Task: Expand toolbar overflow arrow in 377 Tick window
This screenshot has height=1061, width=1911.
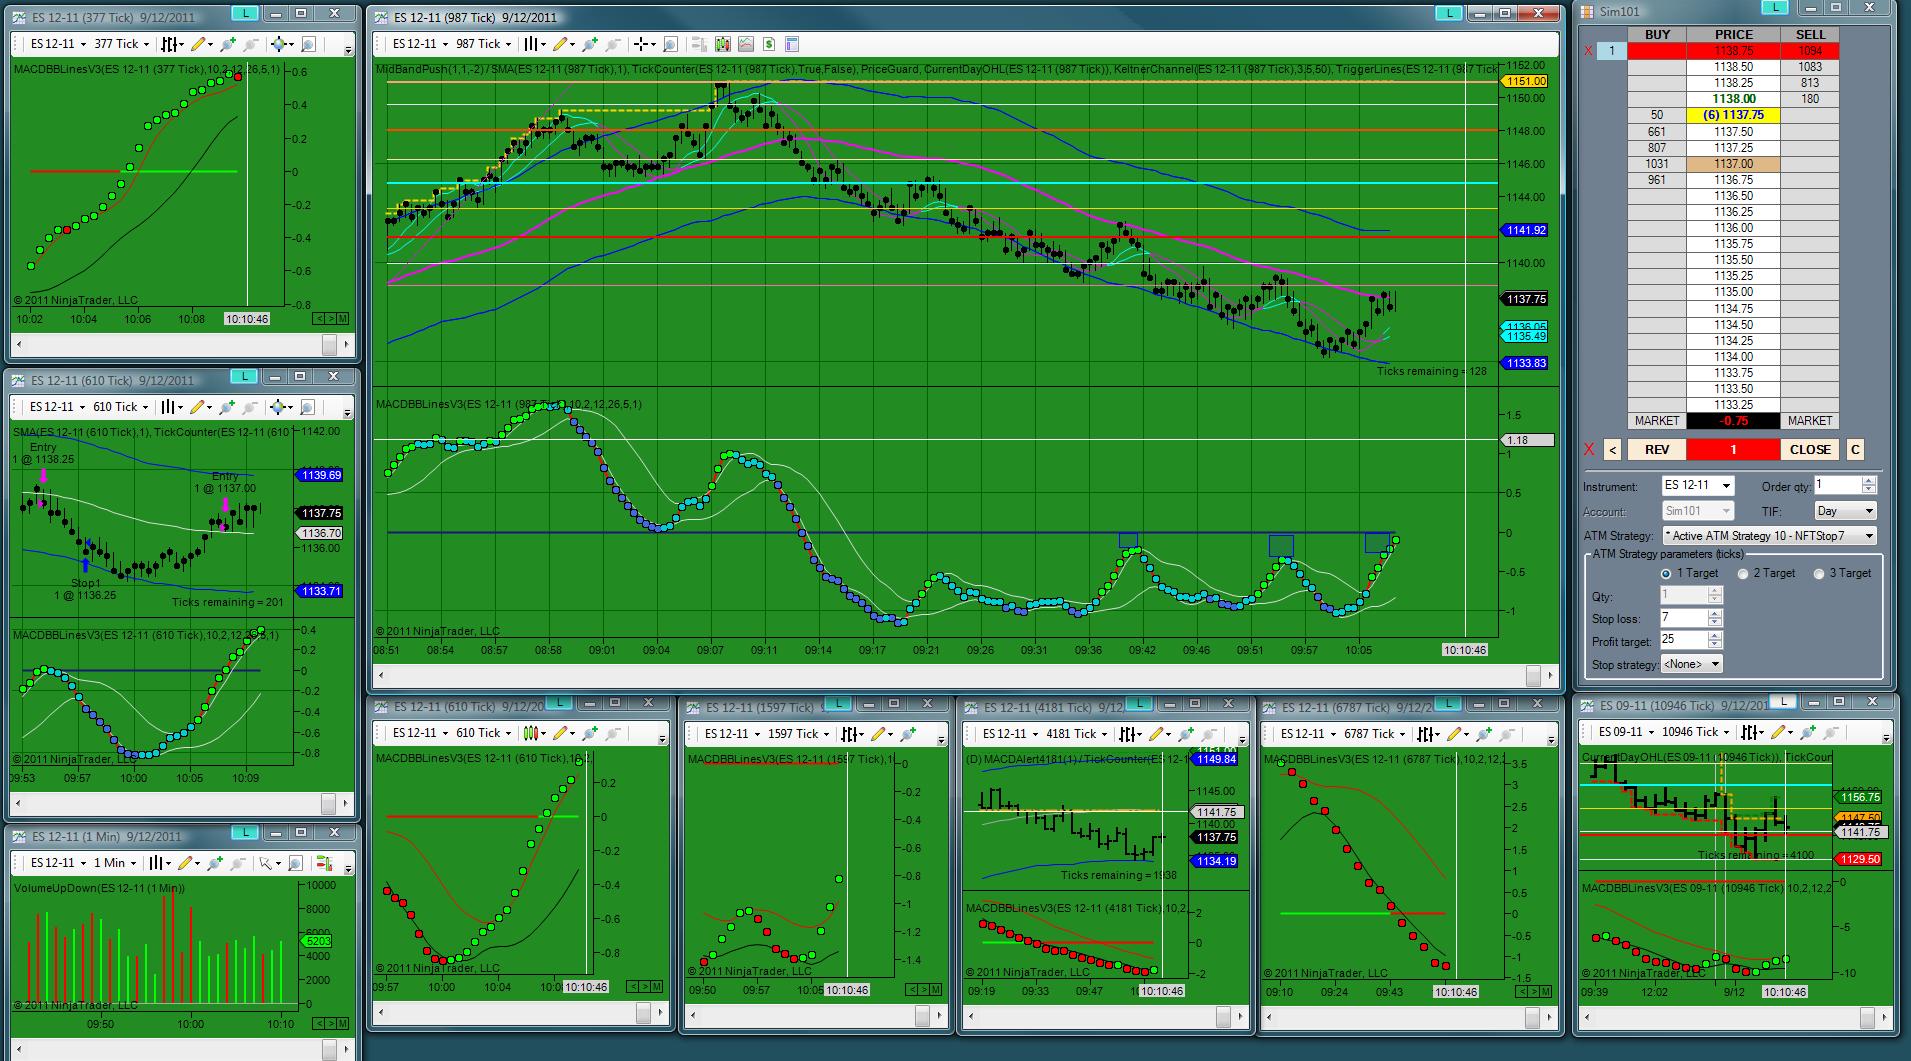Action: [348, 49]
